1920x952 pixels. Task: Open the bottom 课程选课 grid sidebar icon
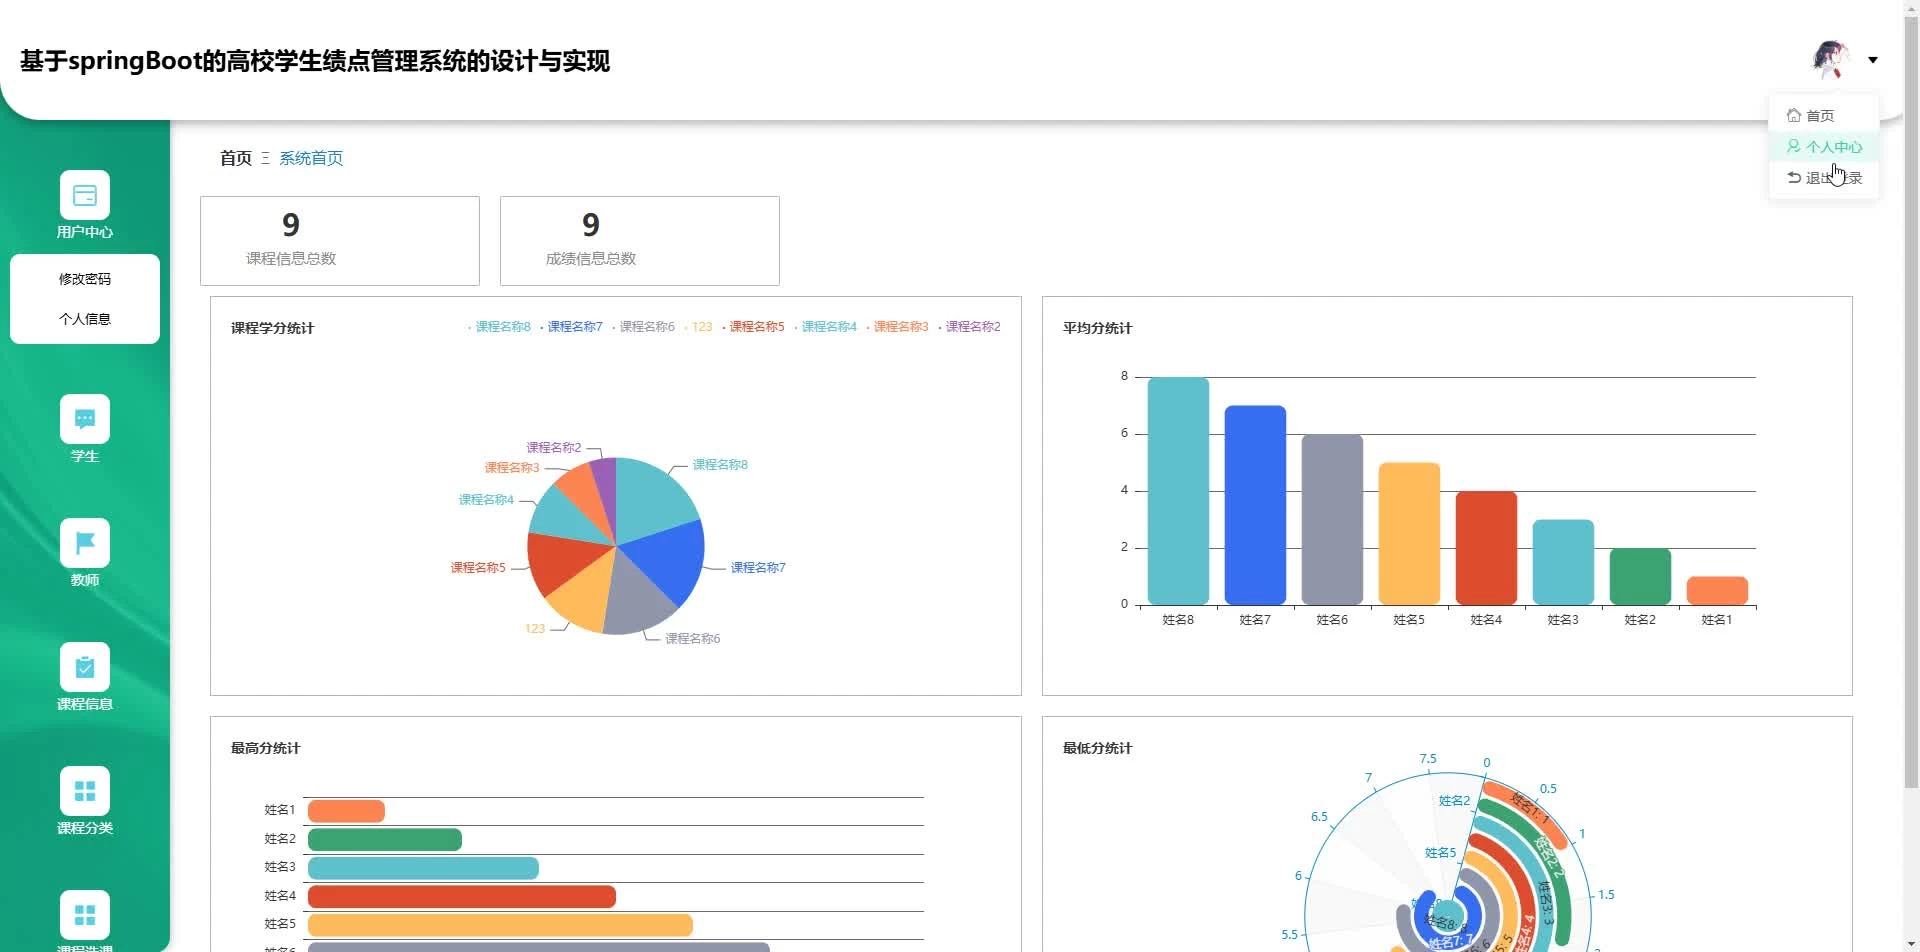[x=85, y=915]
